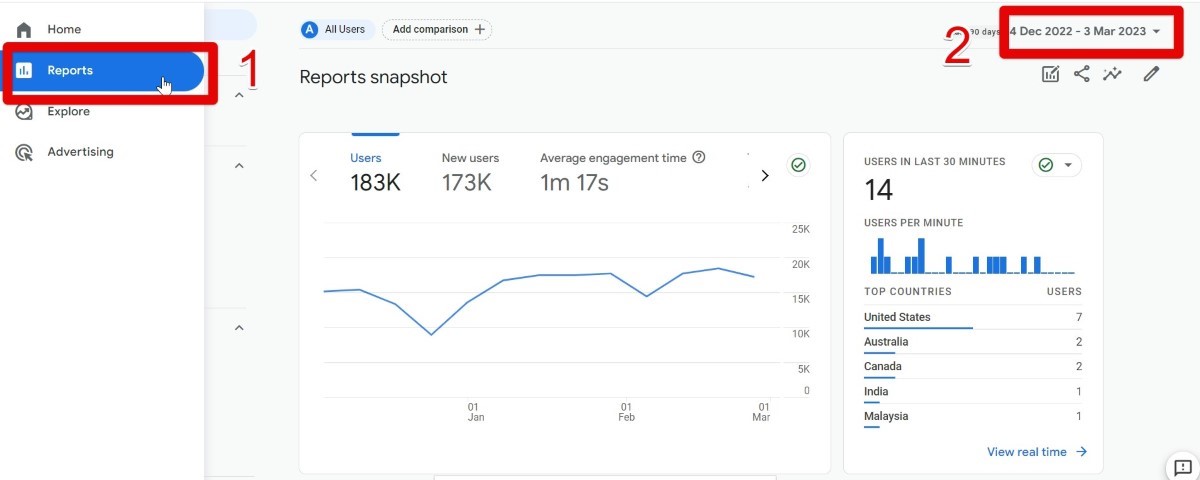Image resolution: width=1200 pixels, height=480 pixels.
Task: Click the TOP COUNTRIES column header
Action: [908, 292]
